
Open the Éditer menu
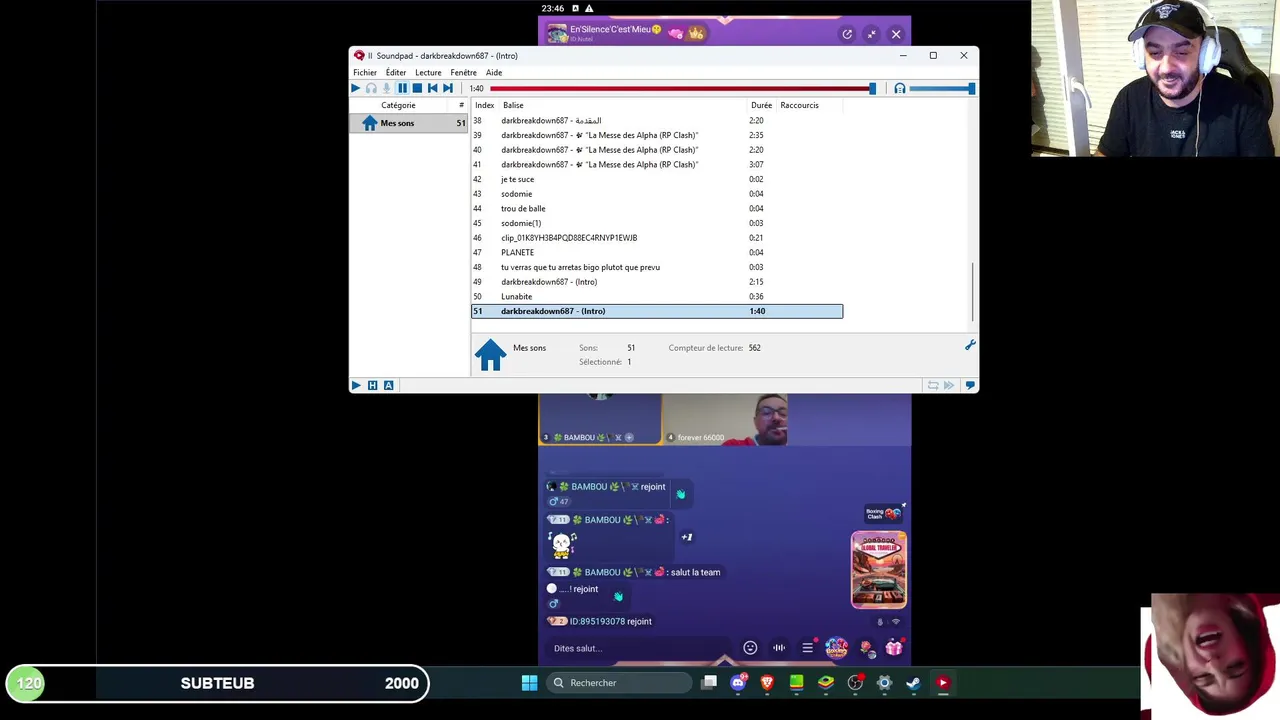click(396, 73)
